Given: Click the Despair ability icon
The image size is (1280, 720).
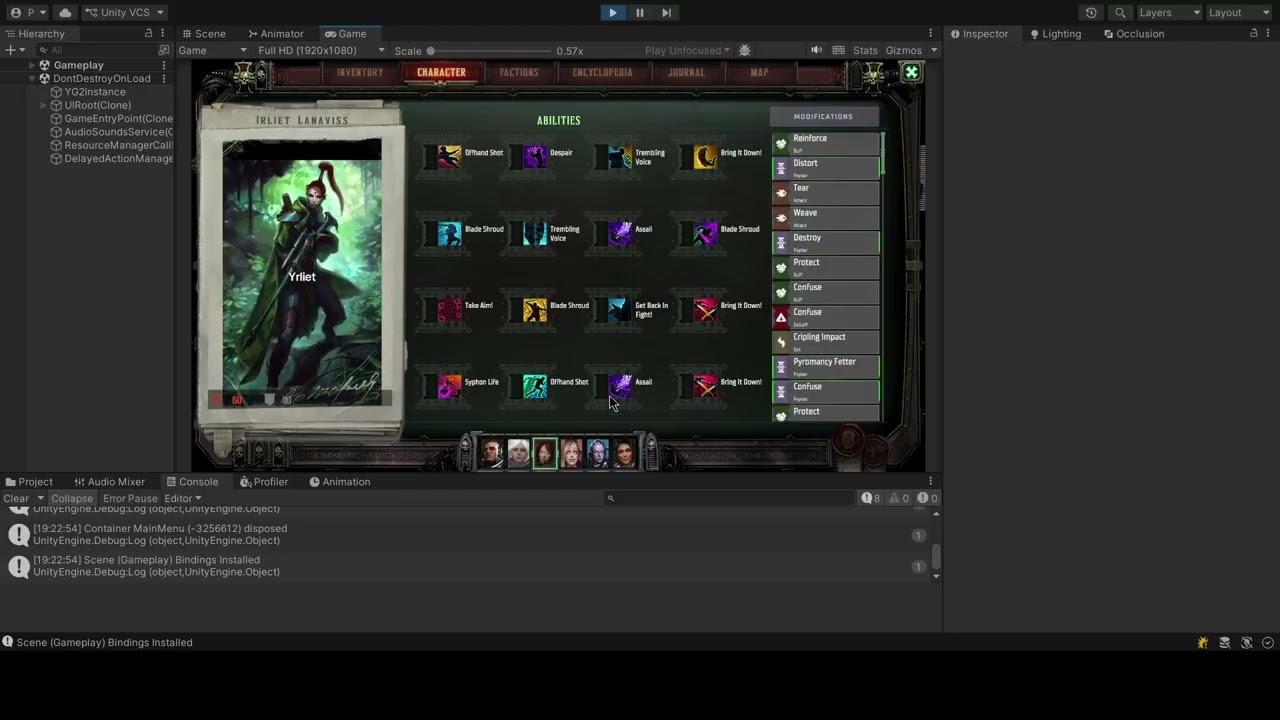Looking at the screenshot, I should pyautogui.click(x=535, y=157).
